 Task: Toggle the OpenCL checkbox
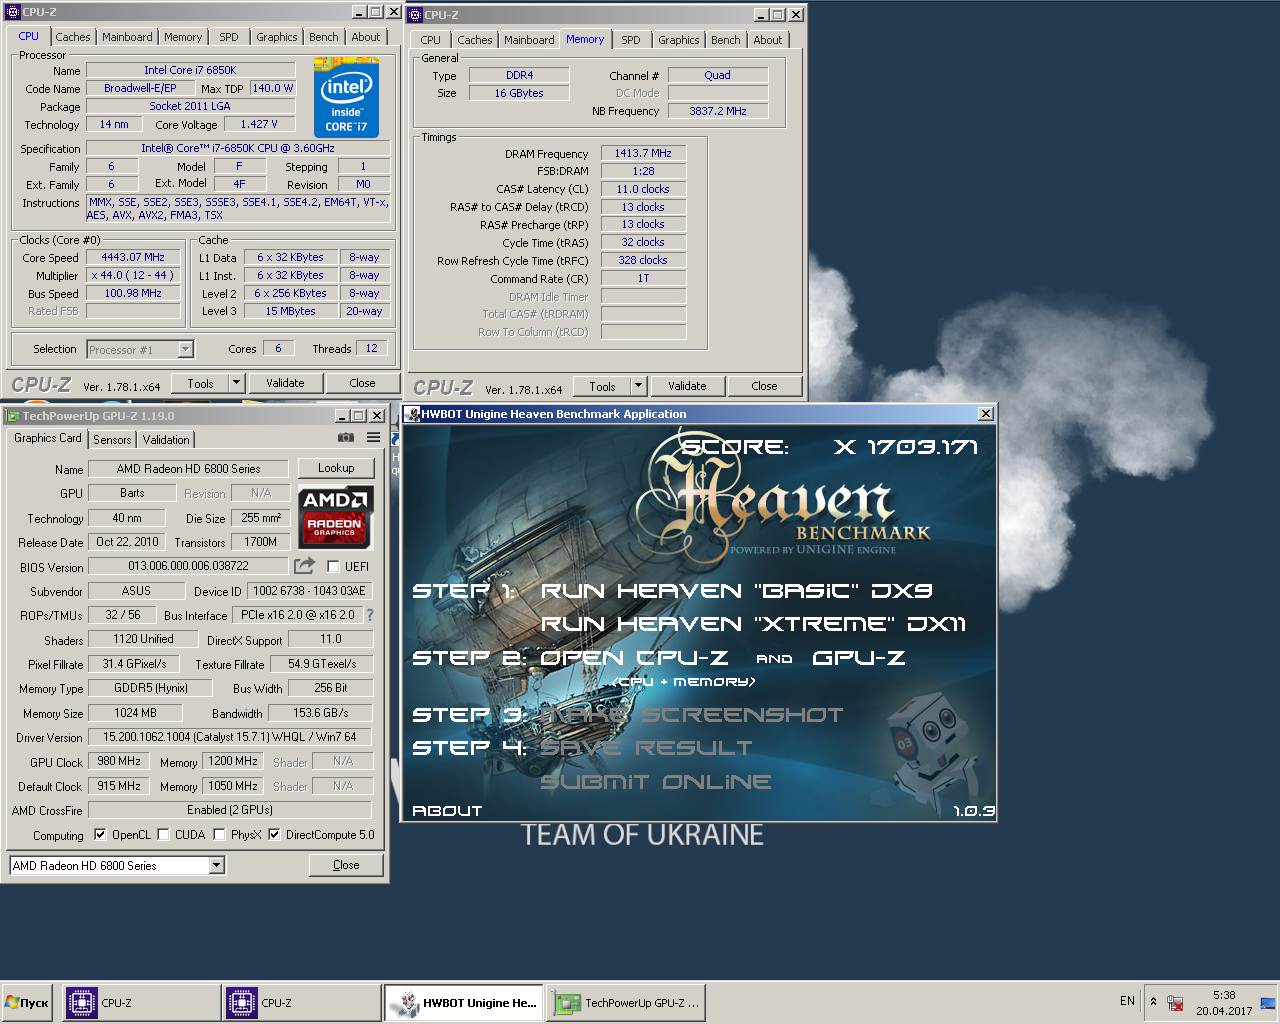pos(100,834)
